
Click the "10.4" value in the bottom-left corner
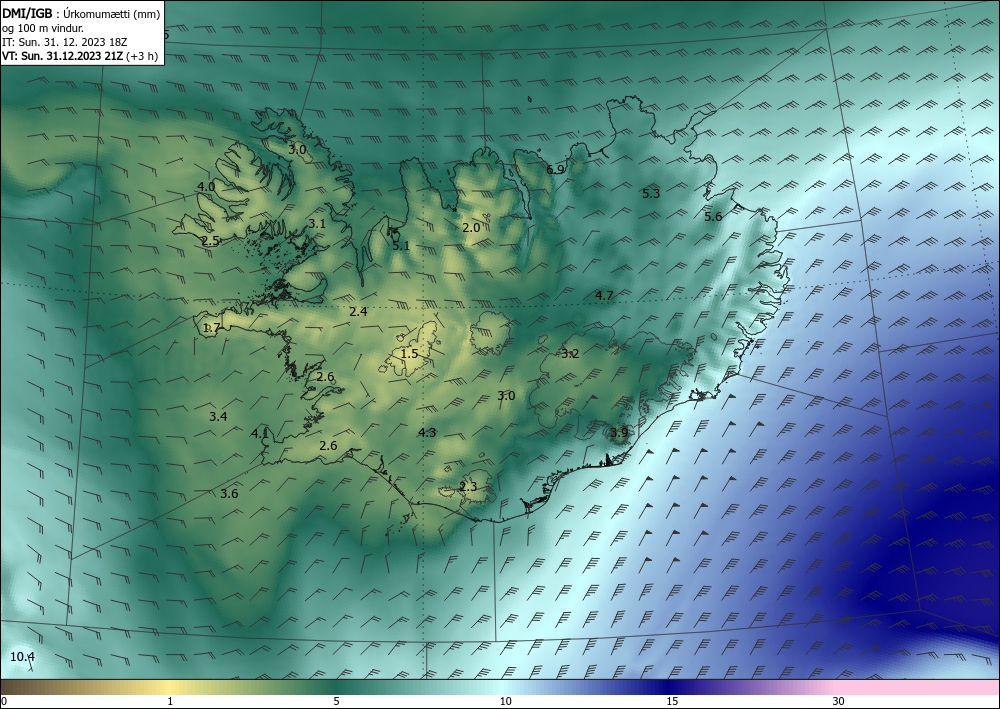pyautogui.click(x=22, y=657)
